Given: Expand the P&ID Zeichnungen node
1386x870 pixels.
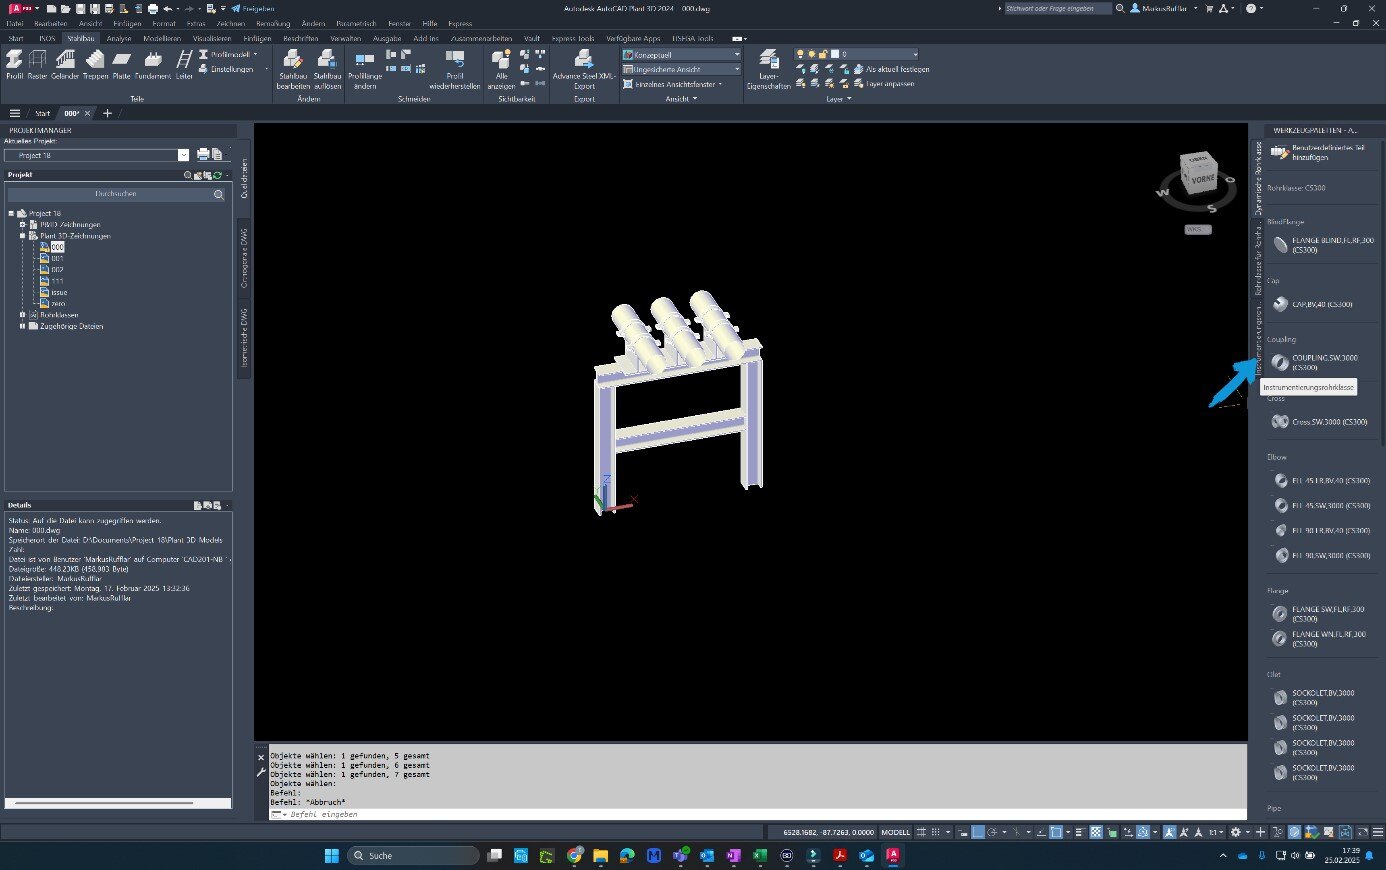Looking at the screenshot, I should (x=22, y=225).
